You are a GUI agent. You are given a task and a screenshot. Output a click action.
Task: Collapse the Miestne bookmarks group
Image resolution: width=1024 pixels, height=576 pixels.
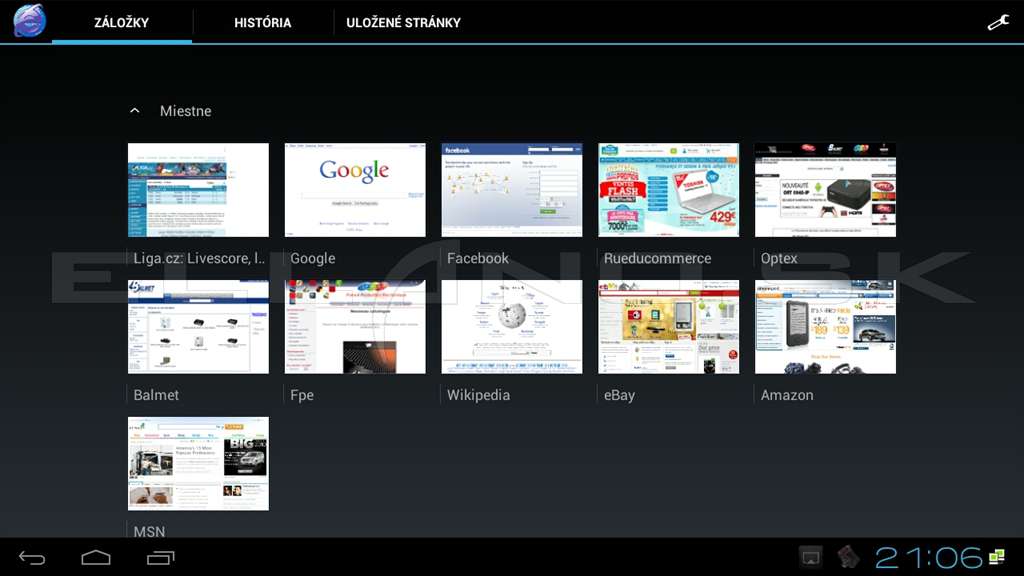135,111
